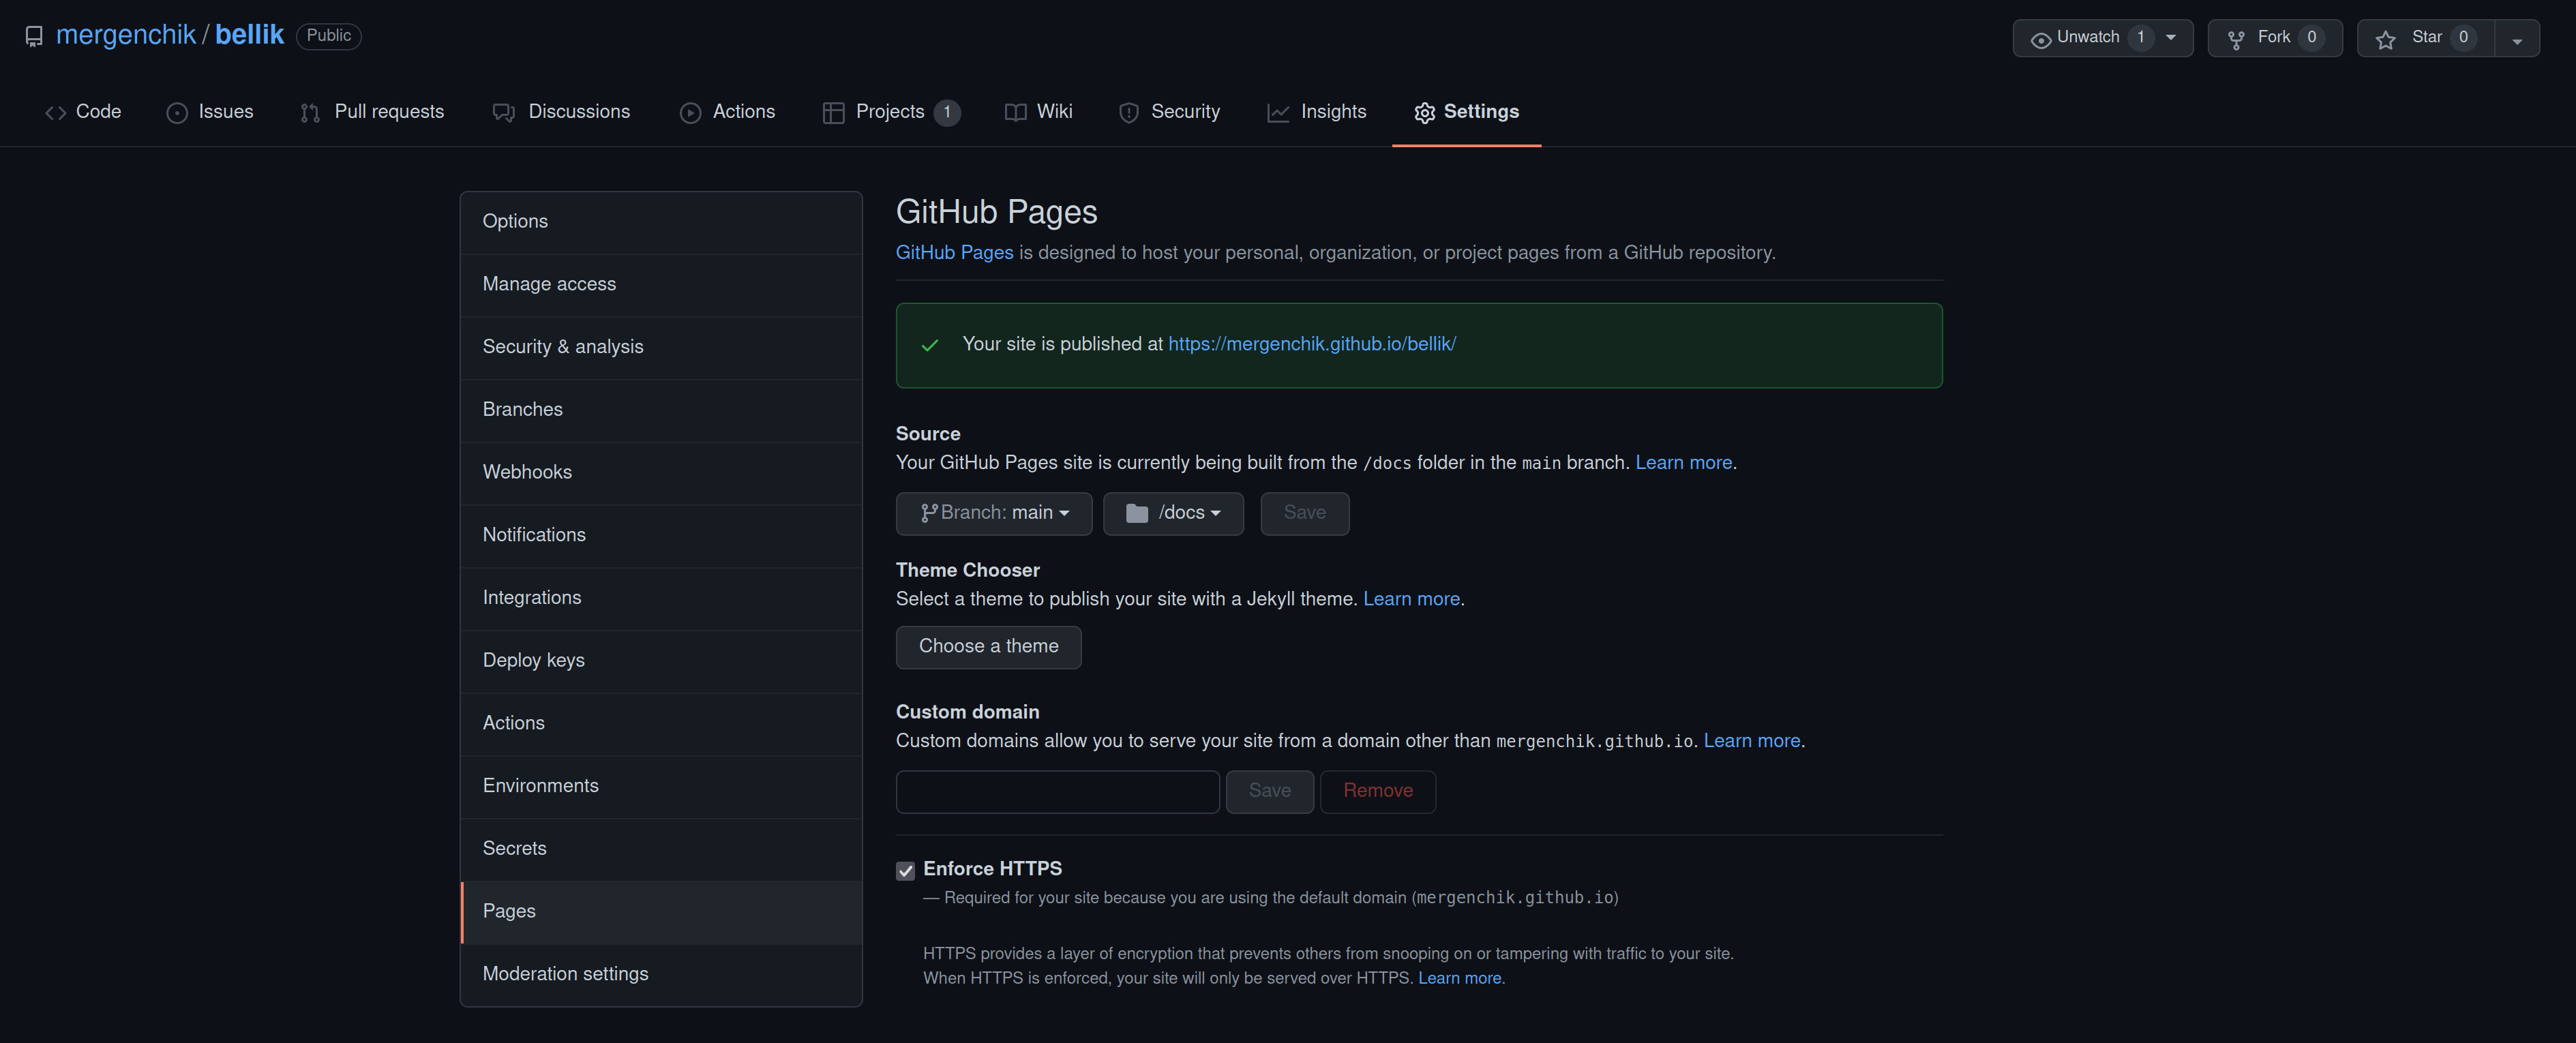
Task: Toggle the Enforce HTTPS checkbox
Action: click(905, 871)
